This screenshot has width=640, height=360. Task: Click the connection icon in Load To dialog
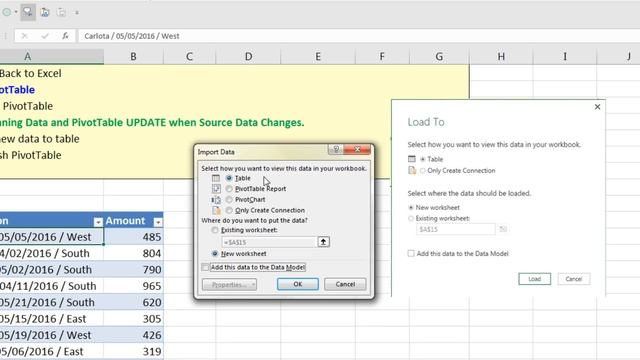point(412,170)
